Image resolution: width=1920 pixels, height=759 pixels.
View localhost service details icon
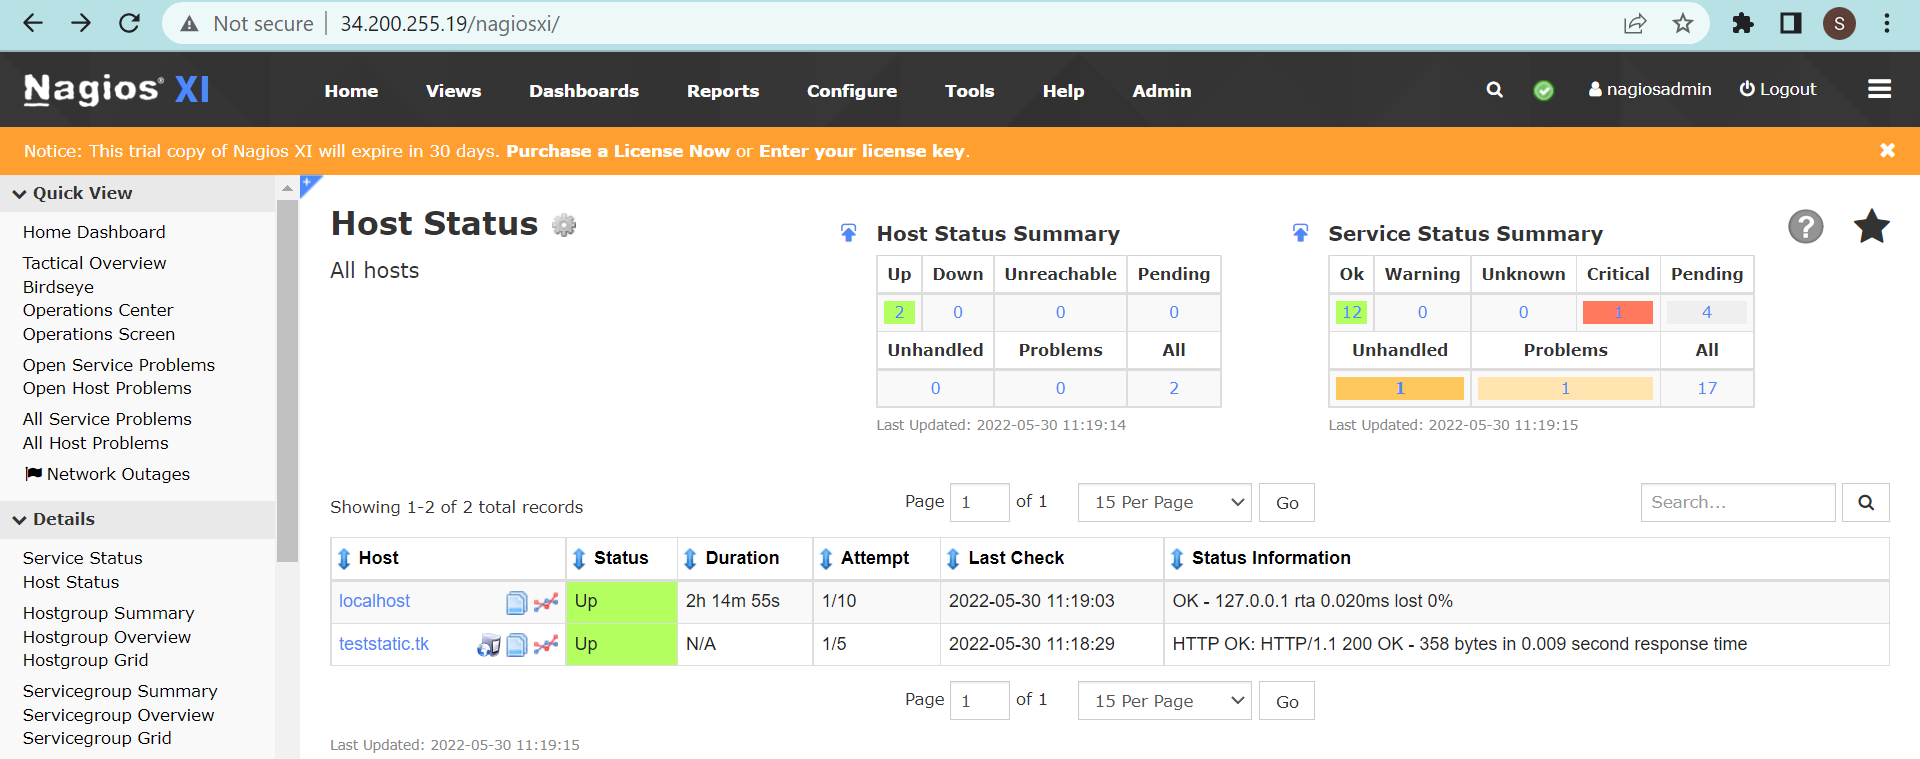(516, 602)
